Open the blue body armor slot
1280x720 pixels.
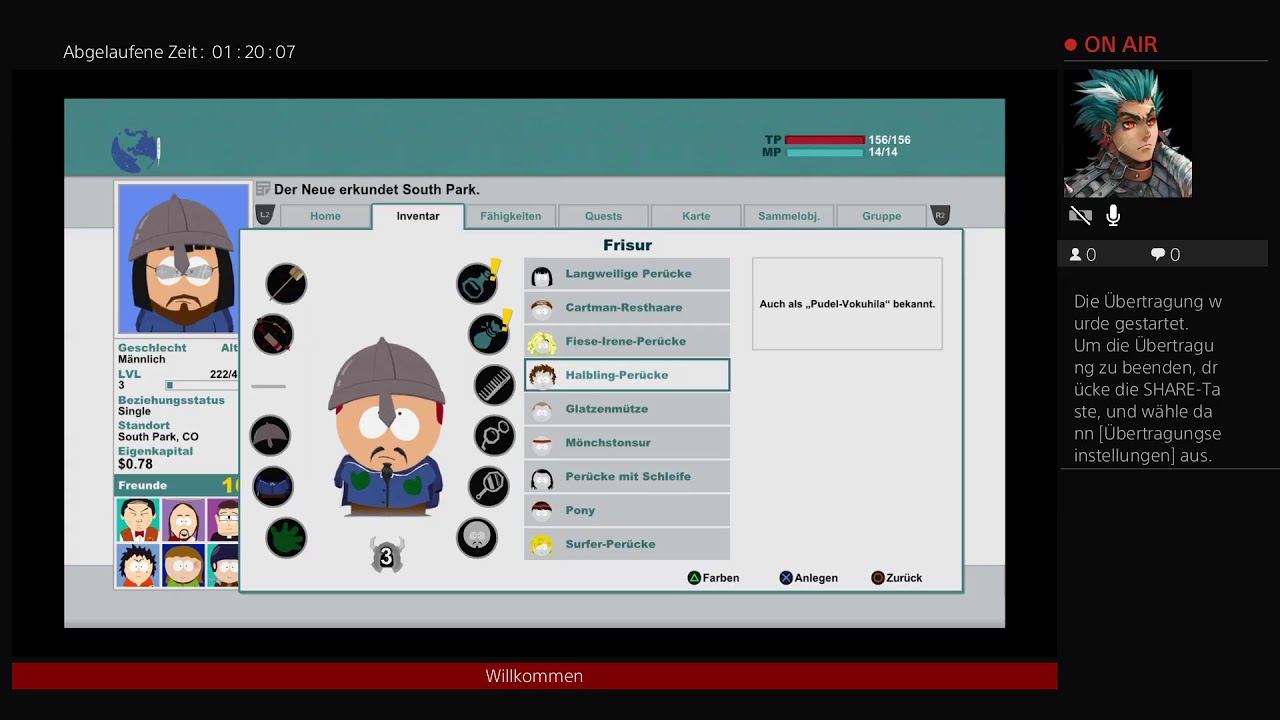point(273,486)
